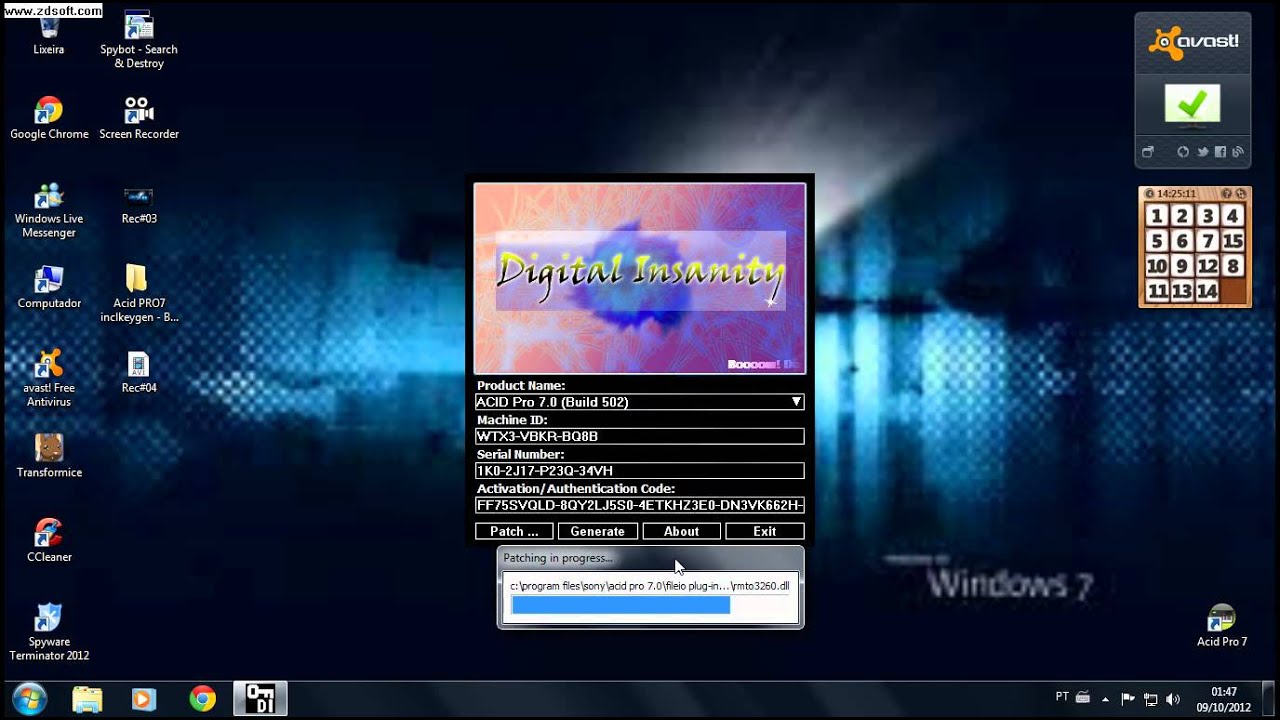
Task: Open the Computador desktop icon
Action: coord(49,287)
